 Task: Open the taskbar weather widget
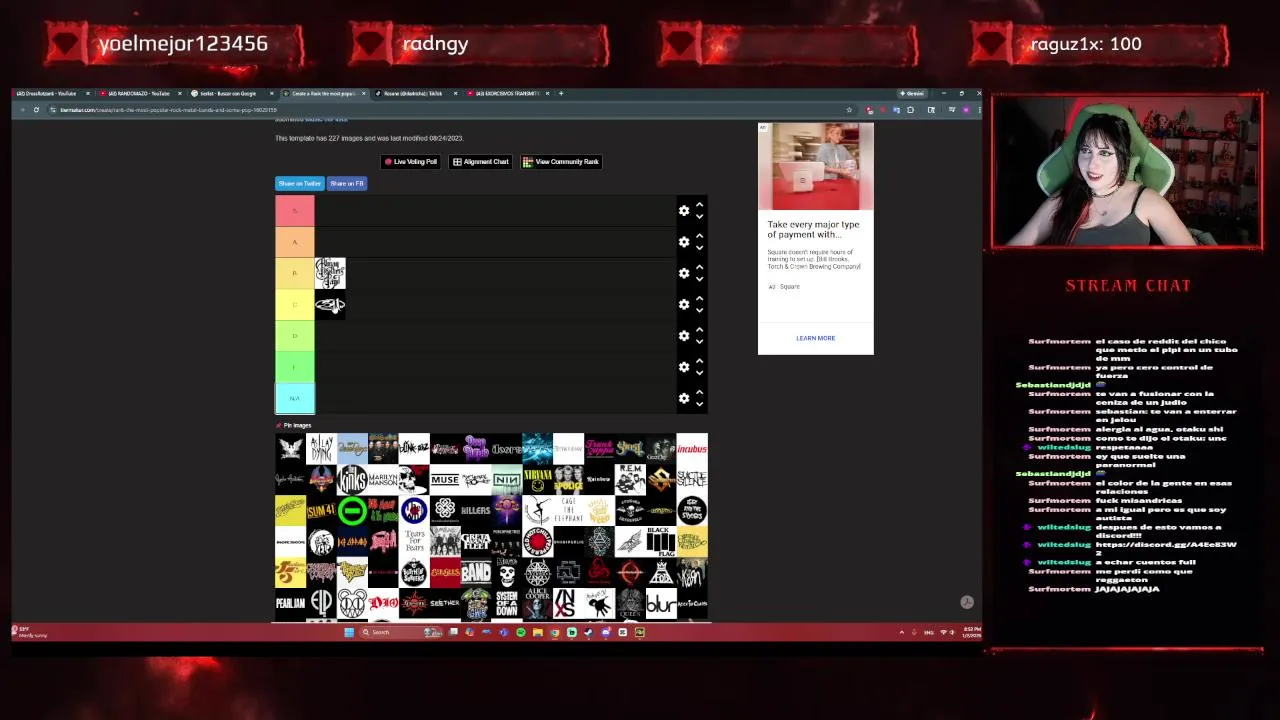point(30,632)
